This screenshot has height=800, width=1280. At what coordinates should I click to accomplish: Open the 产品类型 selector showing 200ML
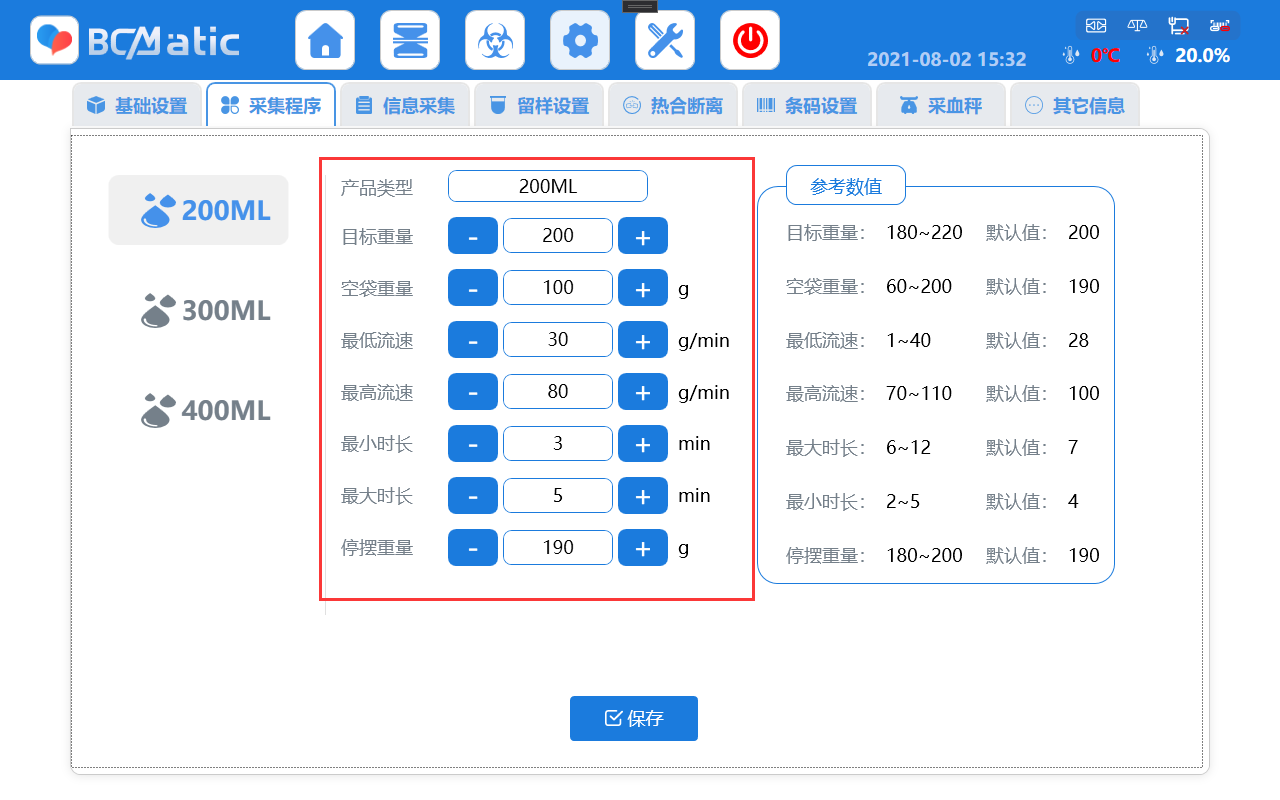click(x=546, y=186)
